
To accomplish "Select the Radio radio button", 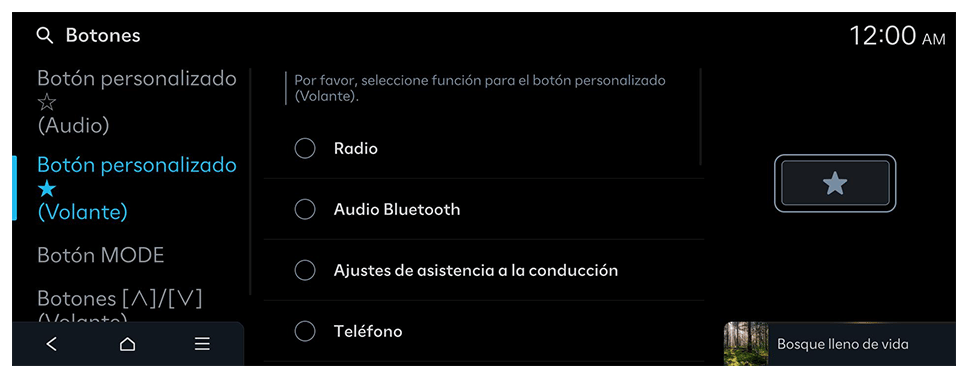I will point(305,149).
